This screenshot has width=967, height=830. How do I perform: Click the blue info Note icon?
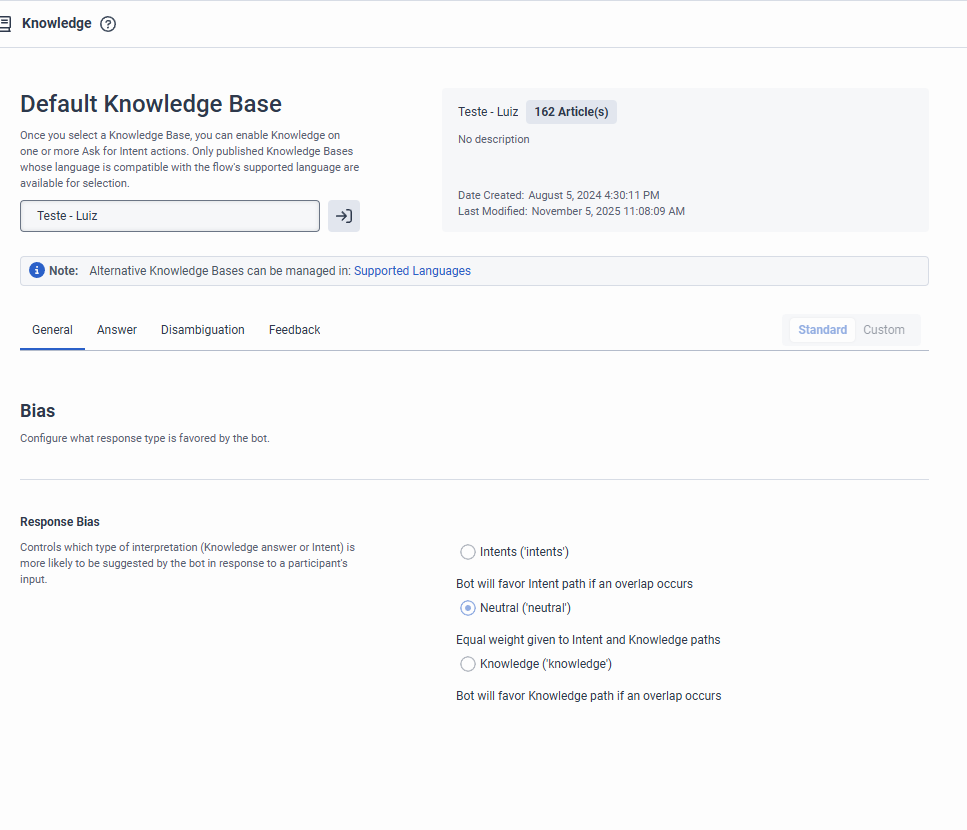point(37,271)
